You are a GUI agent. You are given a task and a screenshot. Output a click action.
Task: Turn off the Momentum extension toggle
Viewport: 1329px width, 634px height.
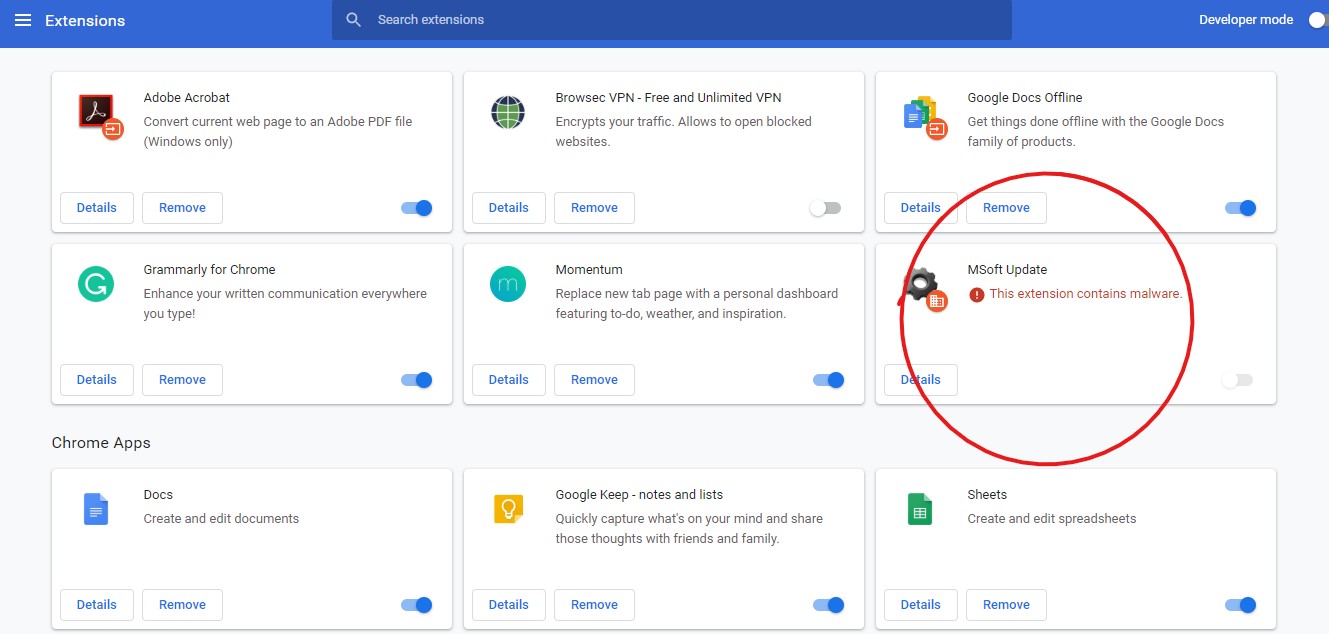pos(829,380)
